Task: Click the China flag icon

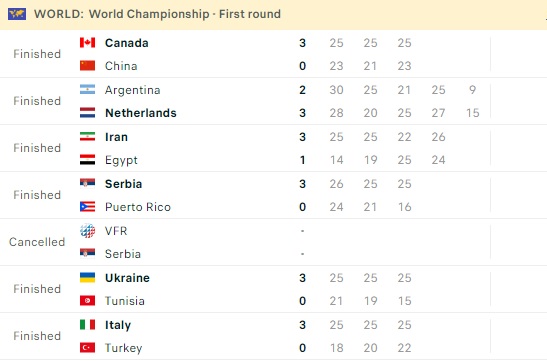Action: pyautogui.click(x=87, y=66)
